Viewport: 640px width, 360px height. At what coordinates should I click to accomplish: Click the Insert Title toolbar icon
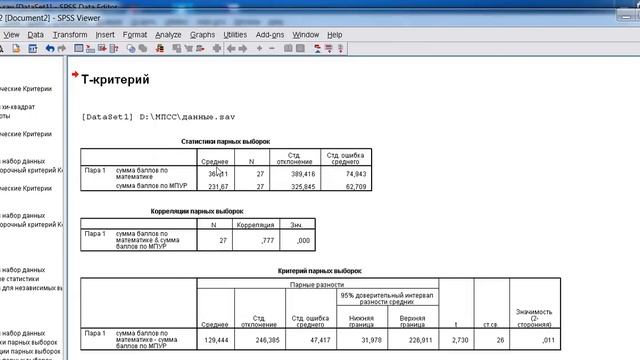[329, 49]
